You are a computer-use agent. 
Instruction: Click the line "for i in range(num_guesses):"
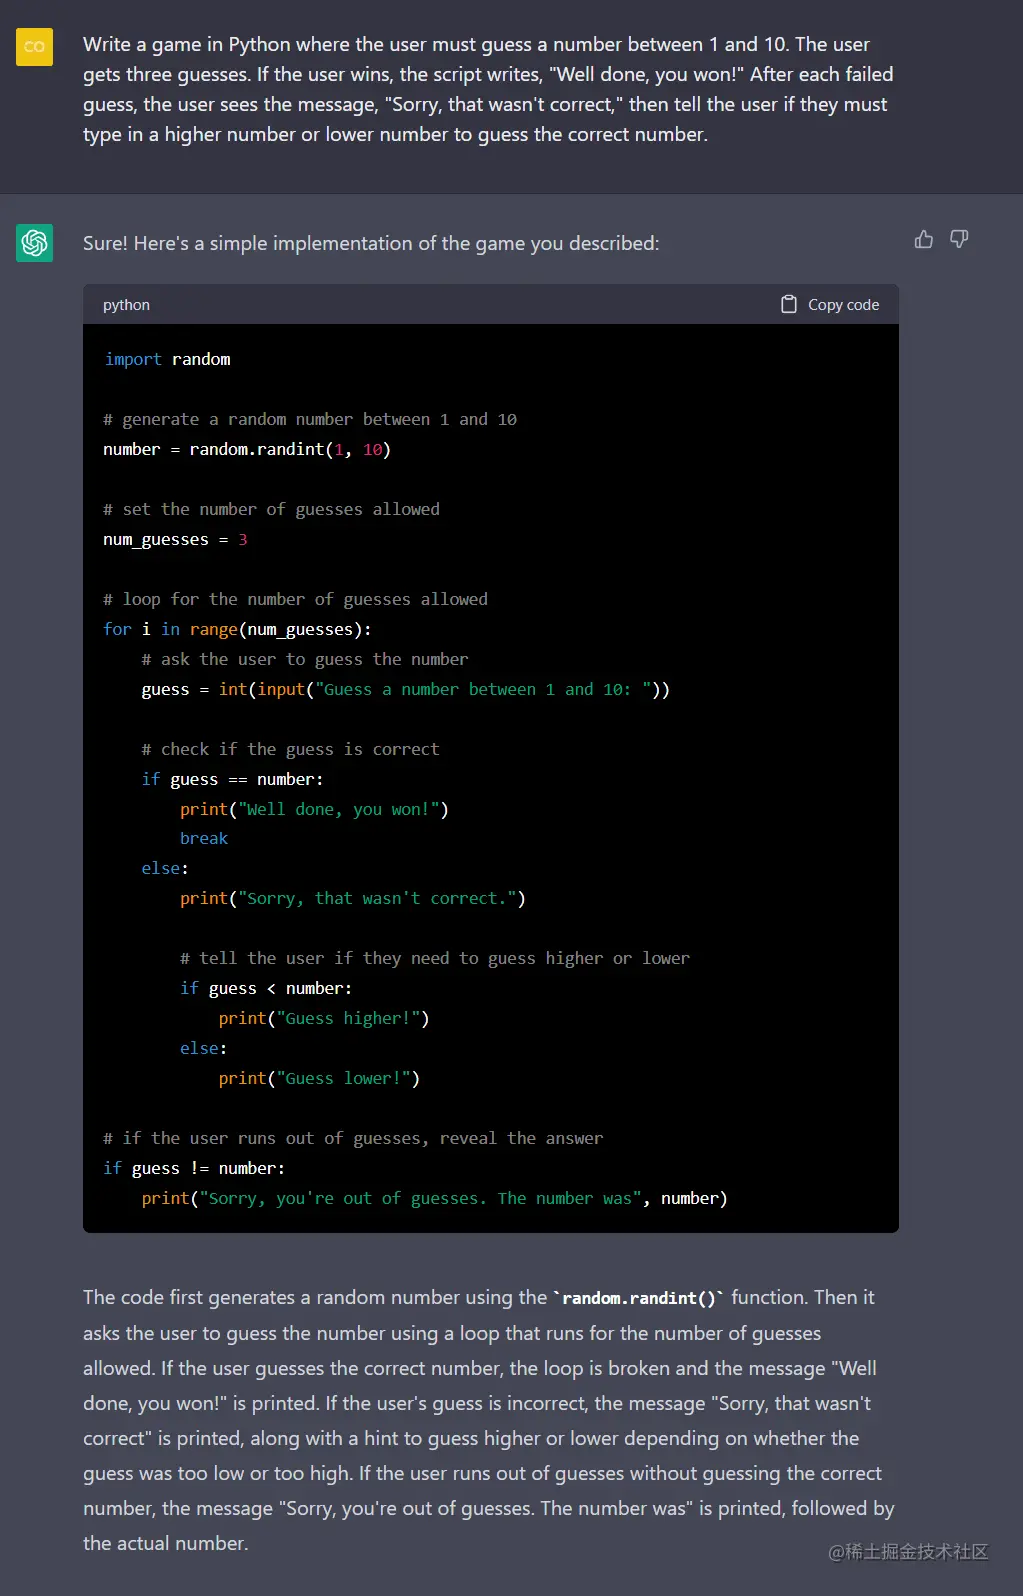point(237,629)
